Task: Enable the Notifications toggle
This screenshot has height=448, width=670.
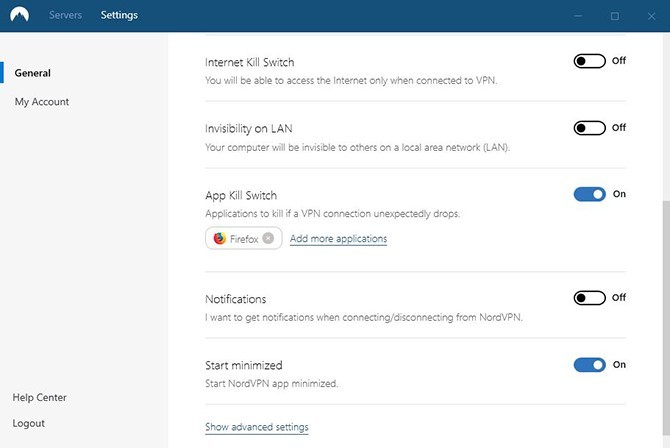Action: click(589, 298)
